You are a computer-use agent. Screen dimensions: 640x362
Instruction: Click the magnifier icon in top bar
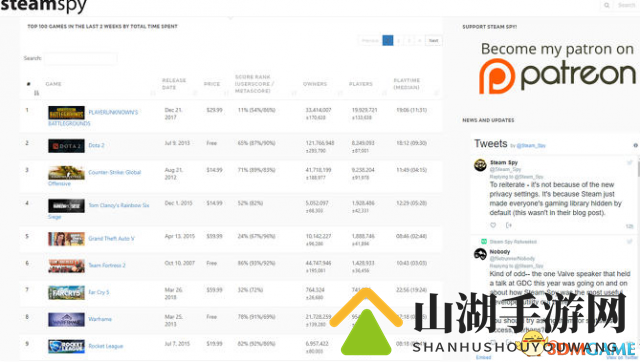point(607,5)
